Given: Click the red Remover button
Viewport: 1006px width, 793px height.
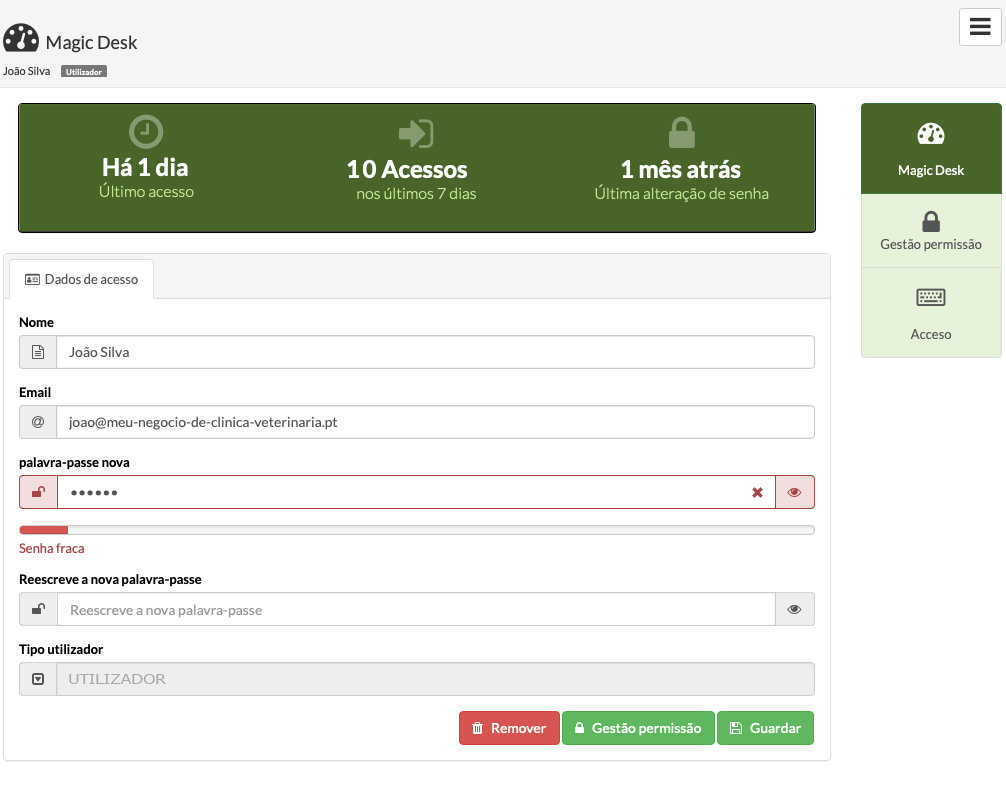Looking at the screenshot, I should (509, 728).
